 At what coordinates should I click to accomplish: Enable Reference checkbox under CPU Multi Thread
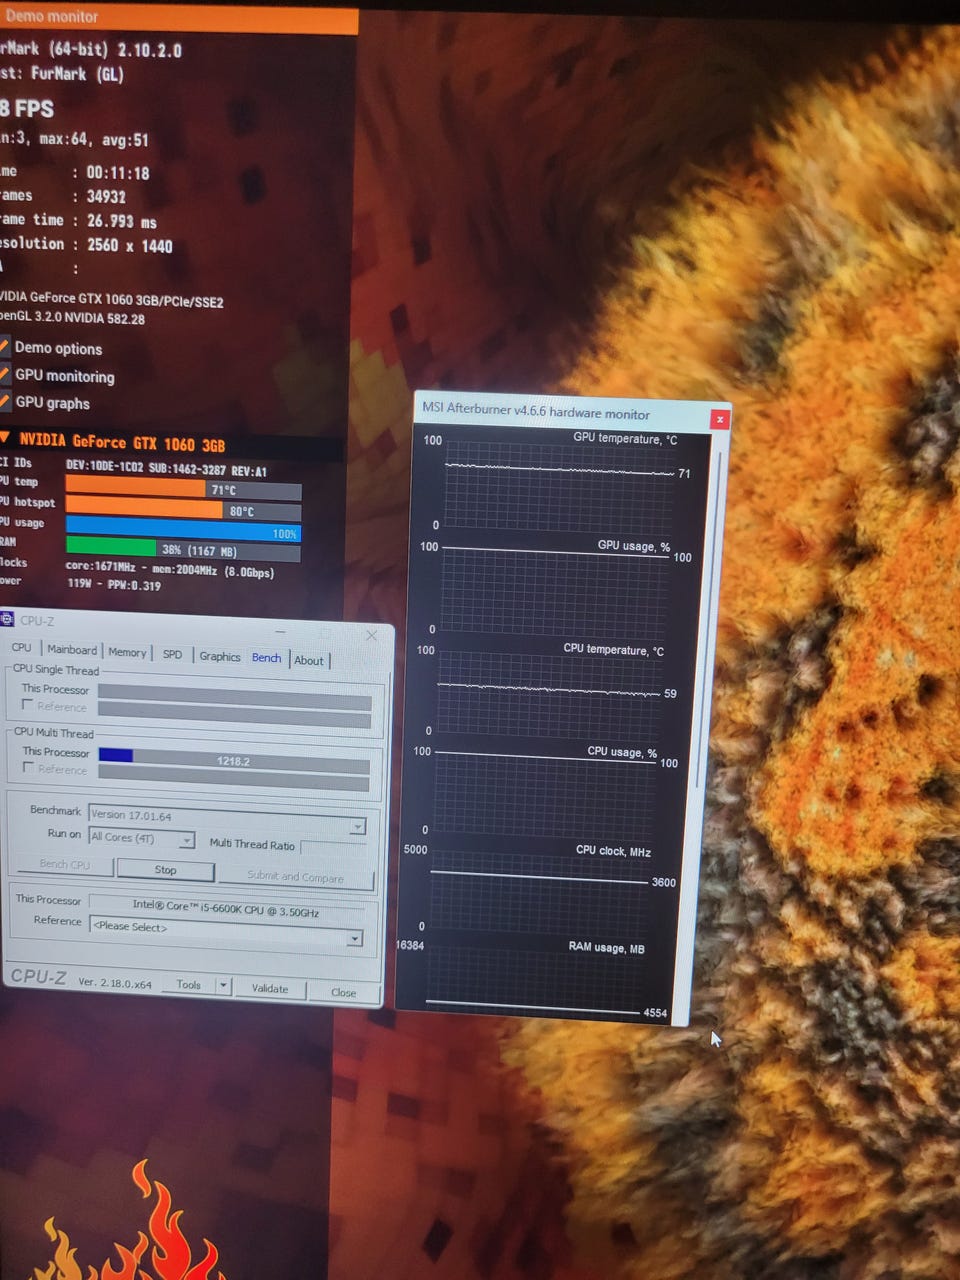(29, 767)
